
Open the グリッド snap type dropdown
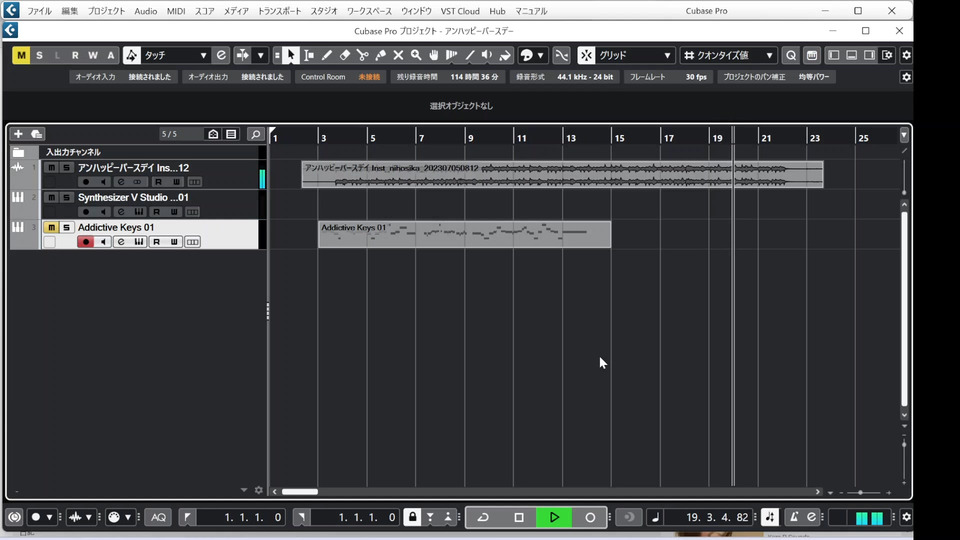pos(635,55)
